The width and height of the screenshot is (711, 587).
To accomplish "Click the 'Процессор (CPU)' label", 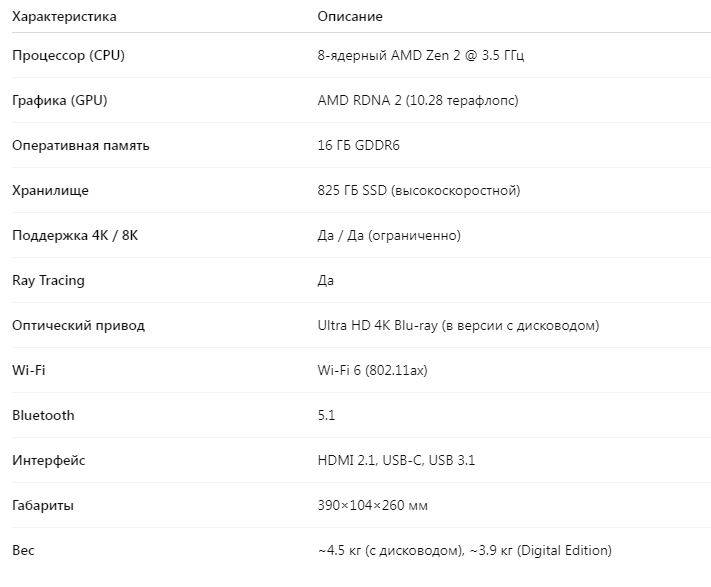I will click(69, 55).
